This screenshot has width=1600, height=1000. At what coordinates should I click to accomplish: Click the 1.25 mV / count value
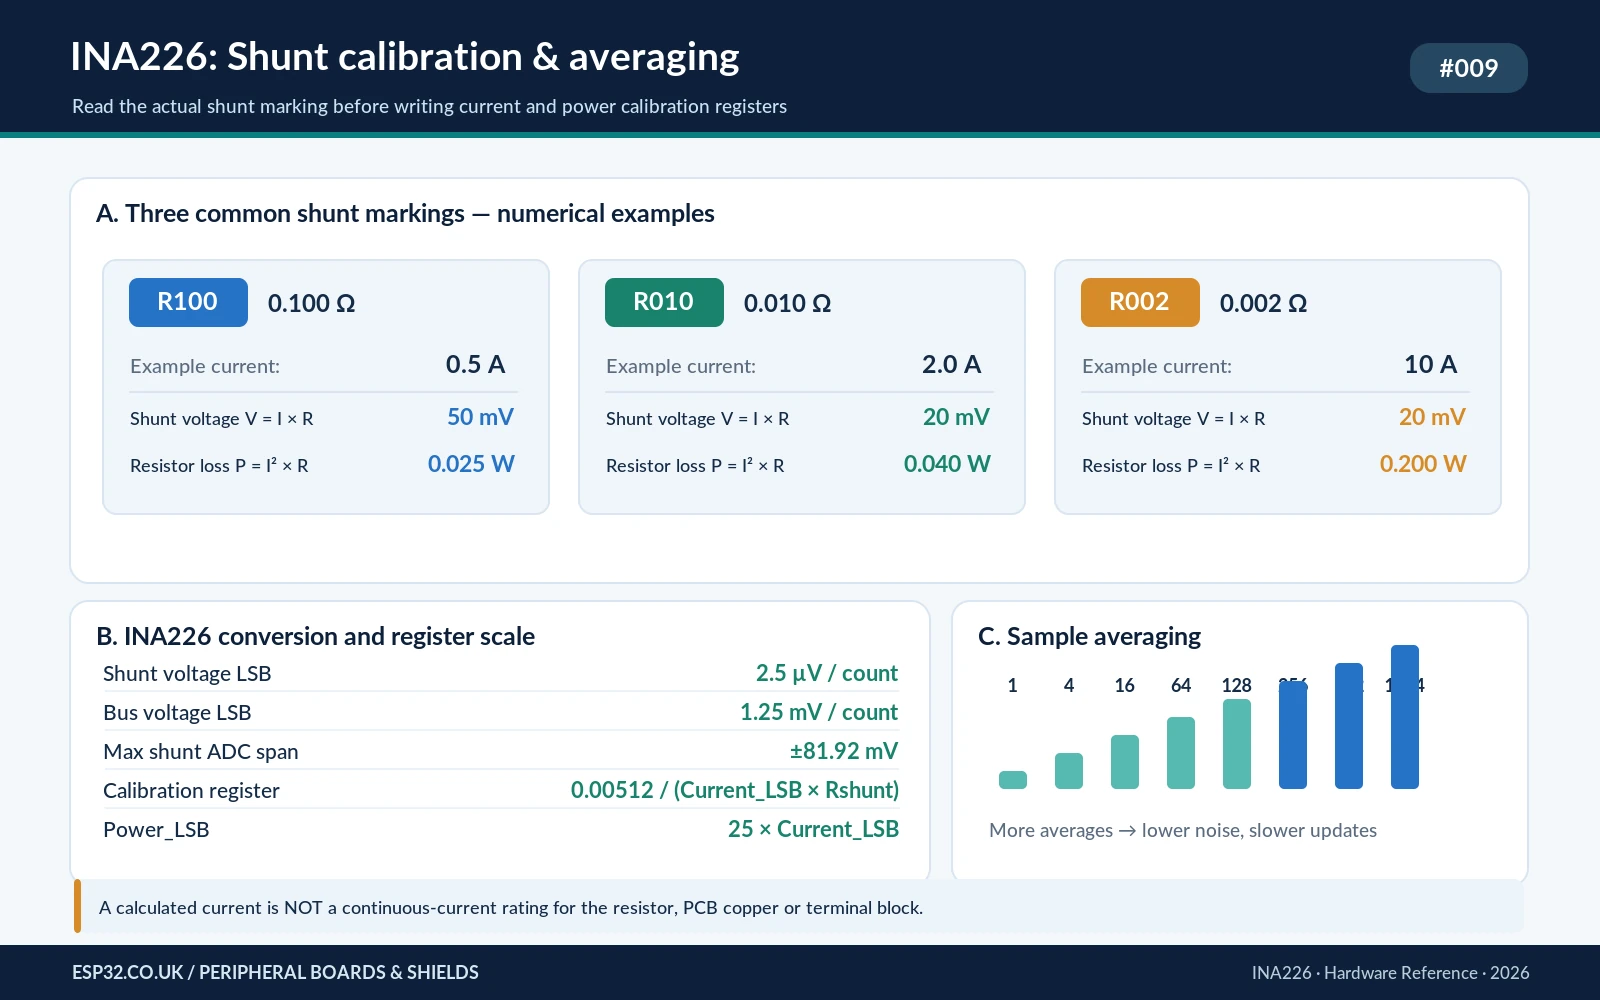coord(819,712)
